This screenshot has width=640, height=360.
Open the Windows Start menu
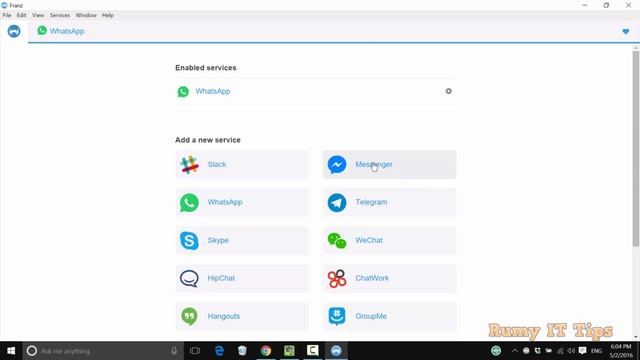point(11,351)
